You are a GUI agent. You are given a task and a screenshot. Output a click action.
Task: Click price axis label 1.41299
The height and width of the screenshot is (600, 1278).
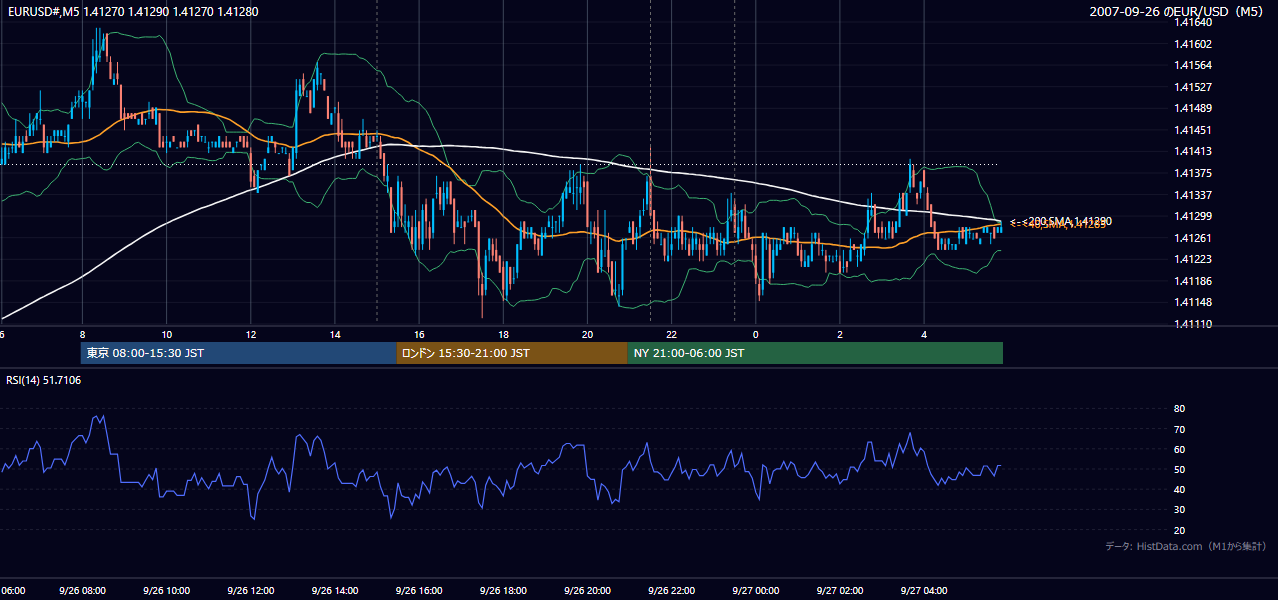[x=1194, y=216]
